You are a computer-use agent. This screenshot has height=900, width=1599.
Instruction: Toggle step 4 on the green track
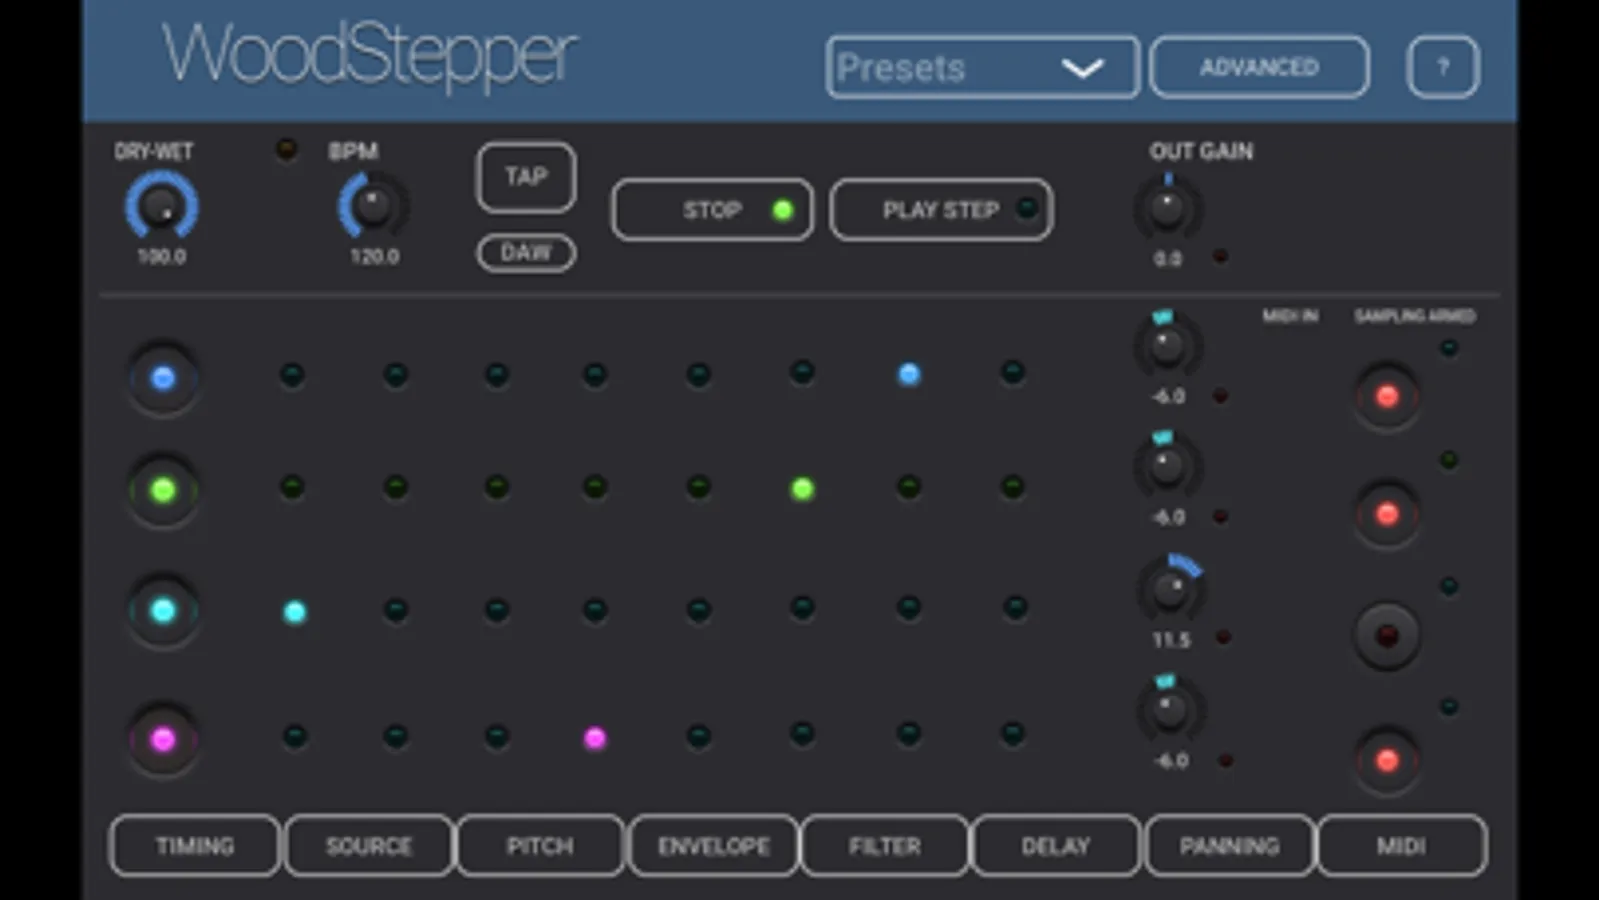point(595,487)
